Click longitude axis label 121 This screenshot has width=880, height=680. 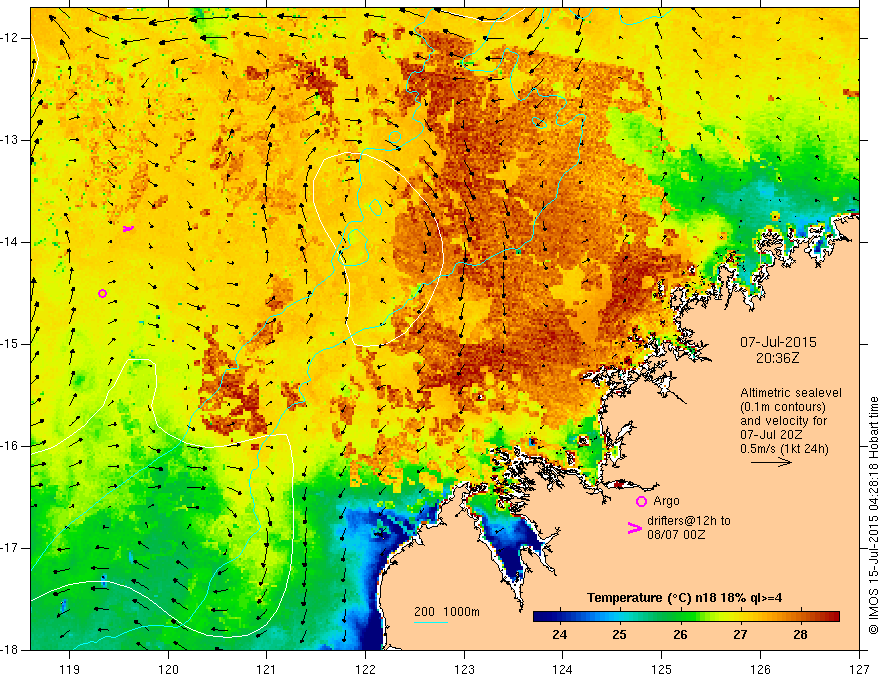tap(267, 669)
